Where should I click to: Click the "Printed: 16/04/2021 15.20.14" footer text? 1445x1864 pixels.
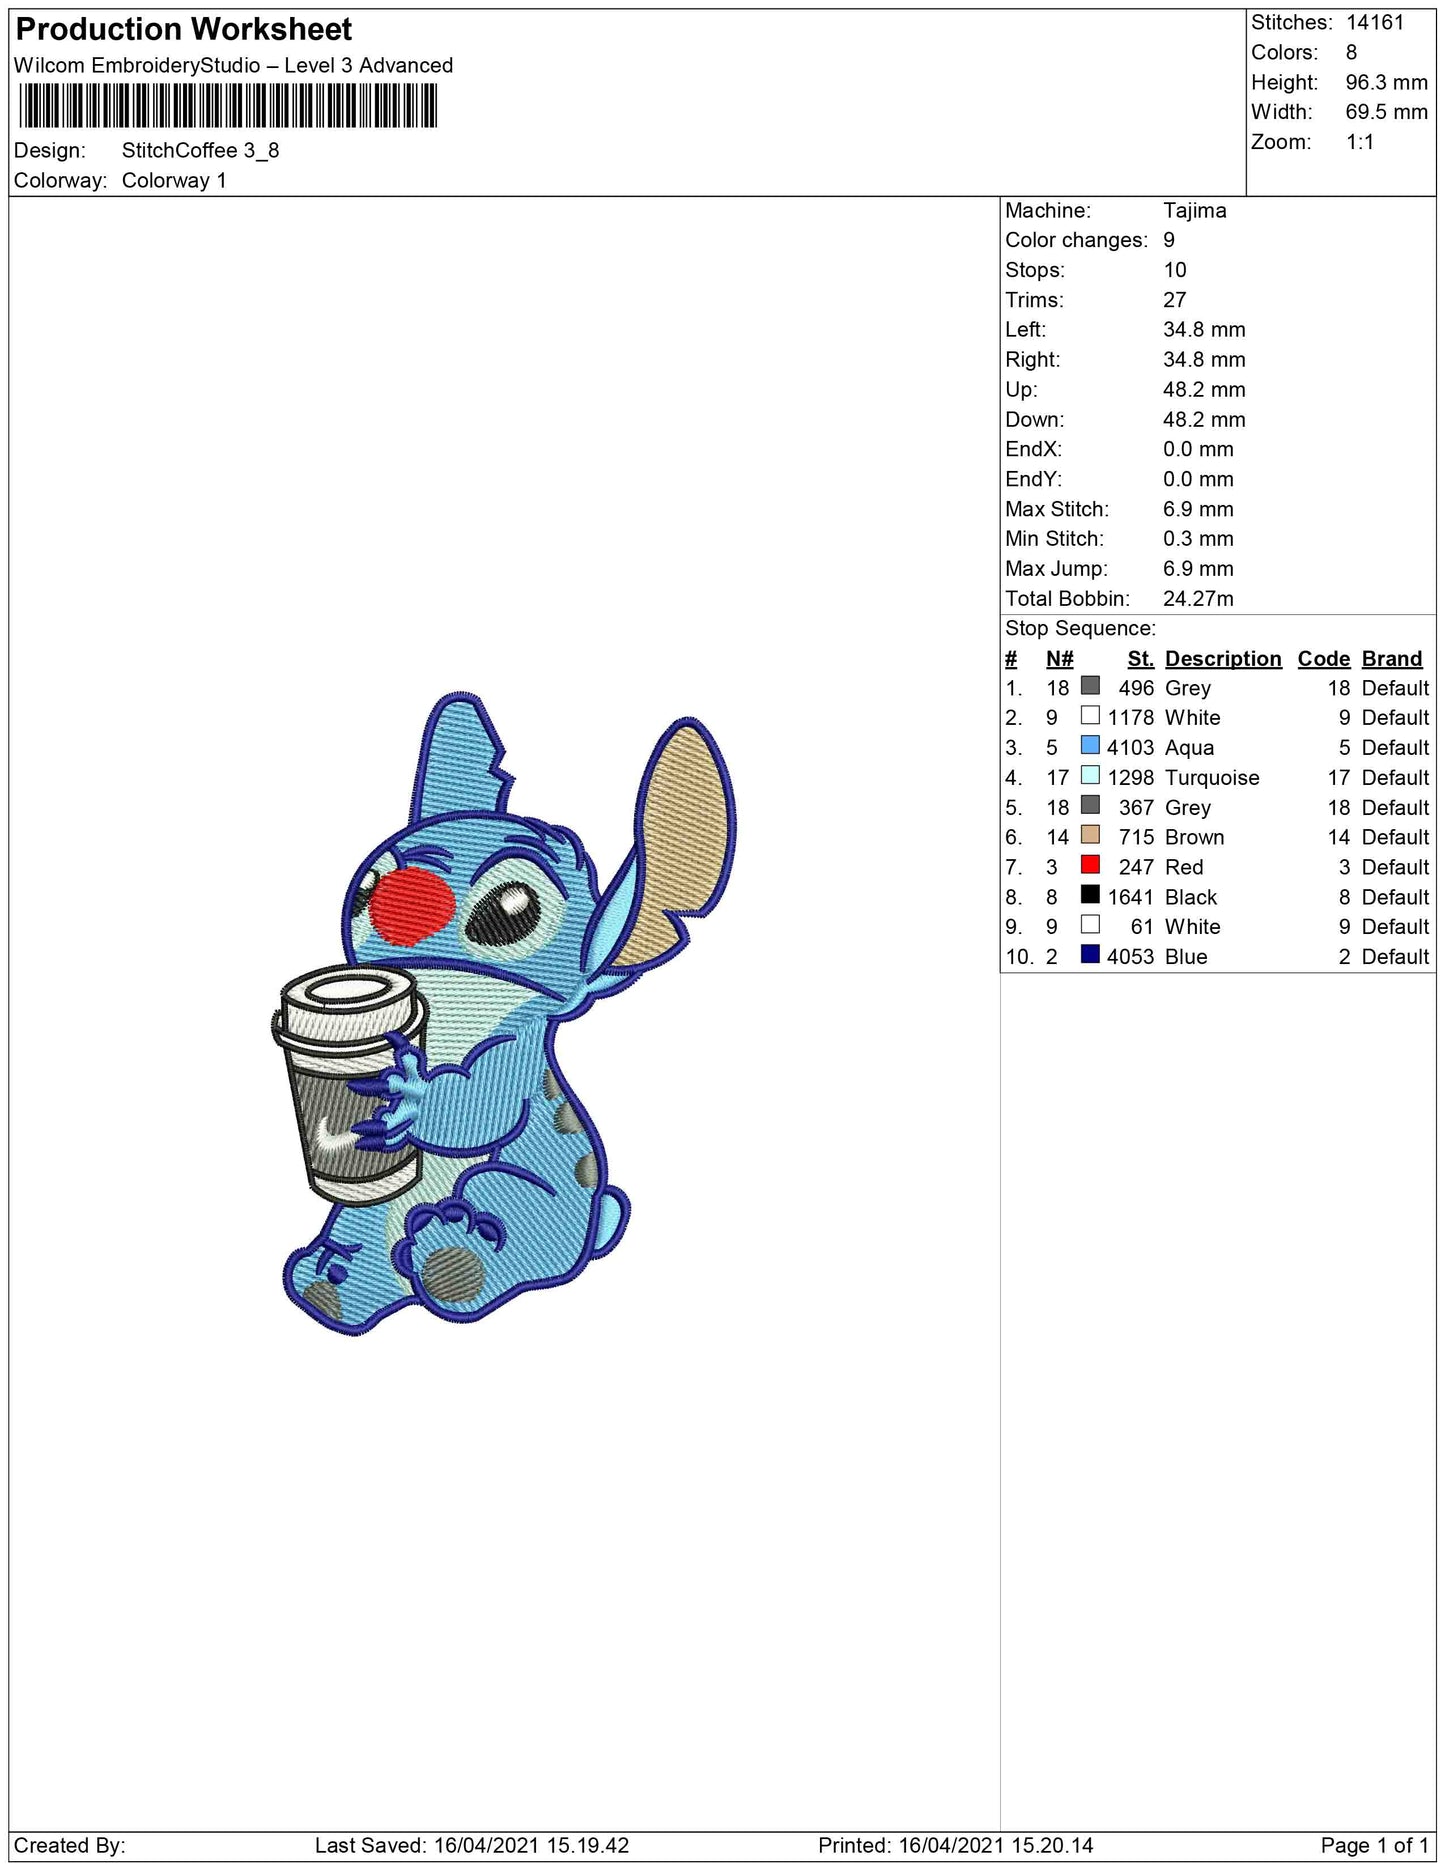point(956,1846)
